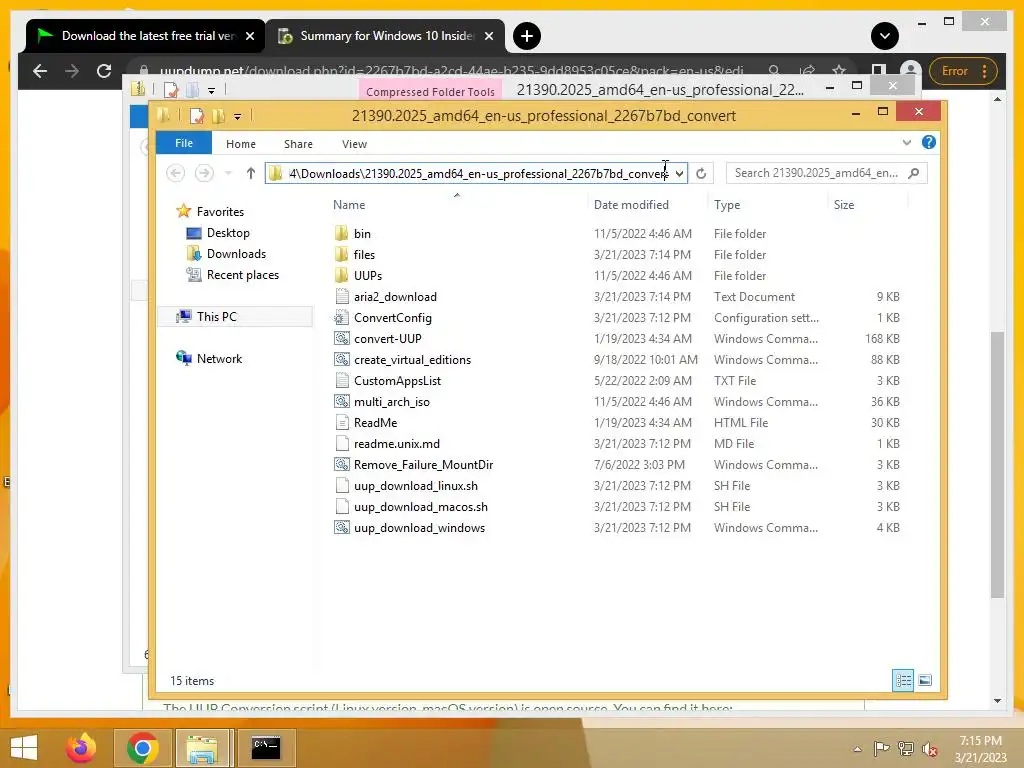1024x768 pixels.
Task: Click Properties in Explorer quick access toolbar
Action: click(x=196, y=116)
